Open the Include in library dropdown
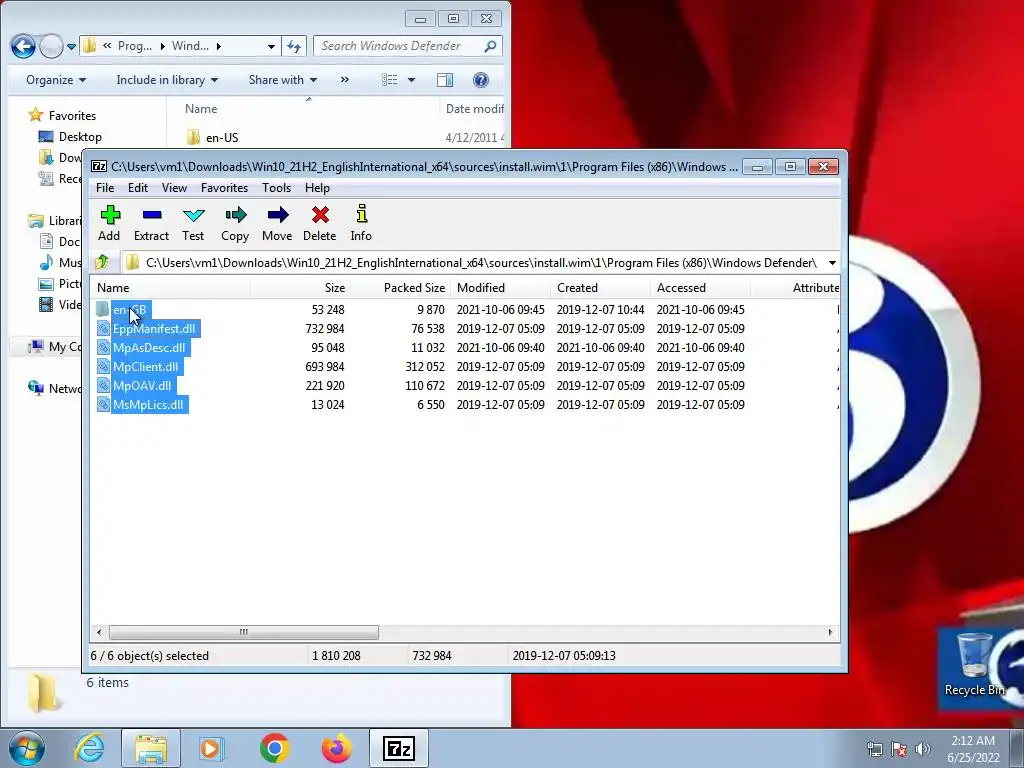 167,80
